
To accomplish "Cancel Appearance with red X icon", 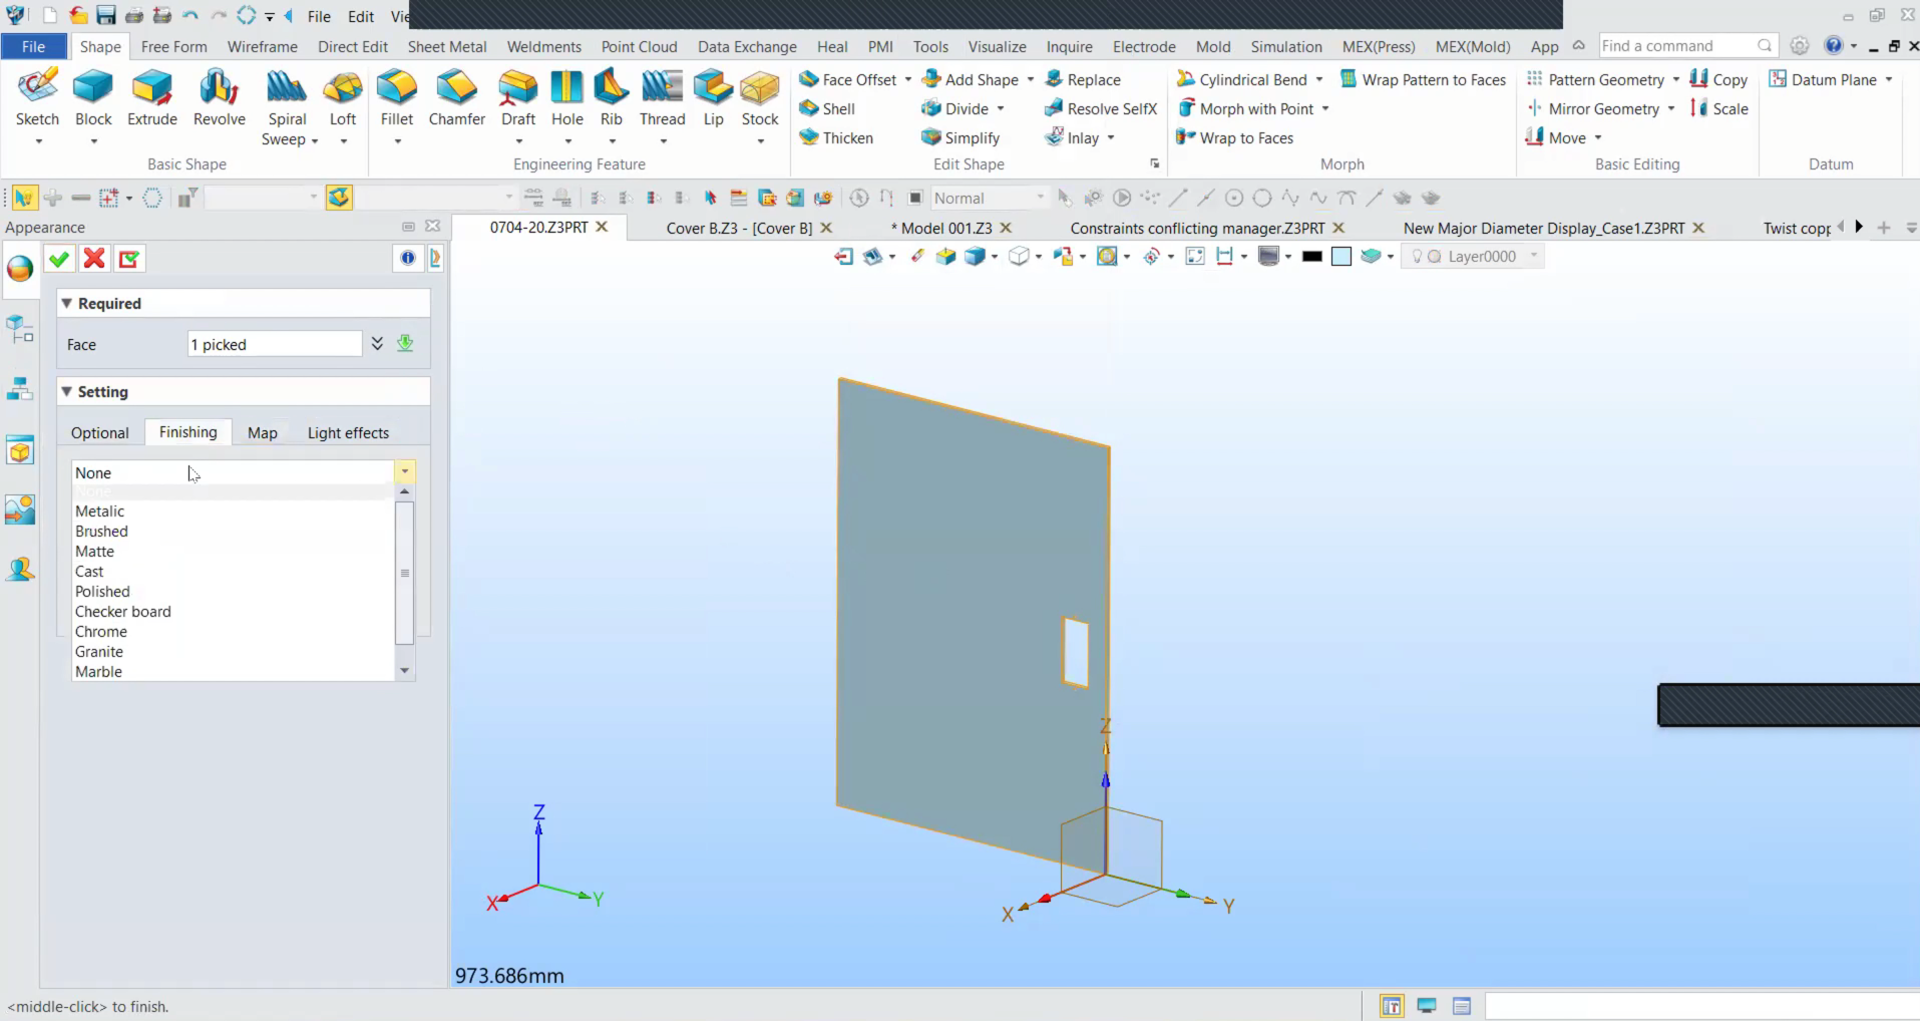I will [95, 259].
